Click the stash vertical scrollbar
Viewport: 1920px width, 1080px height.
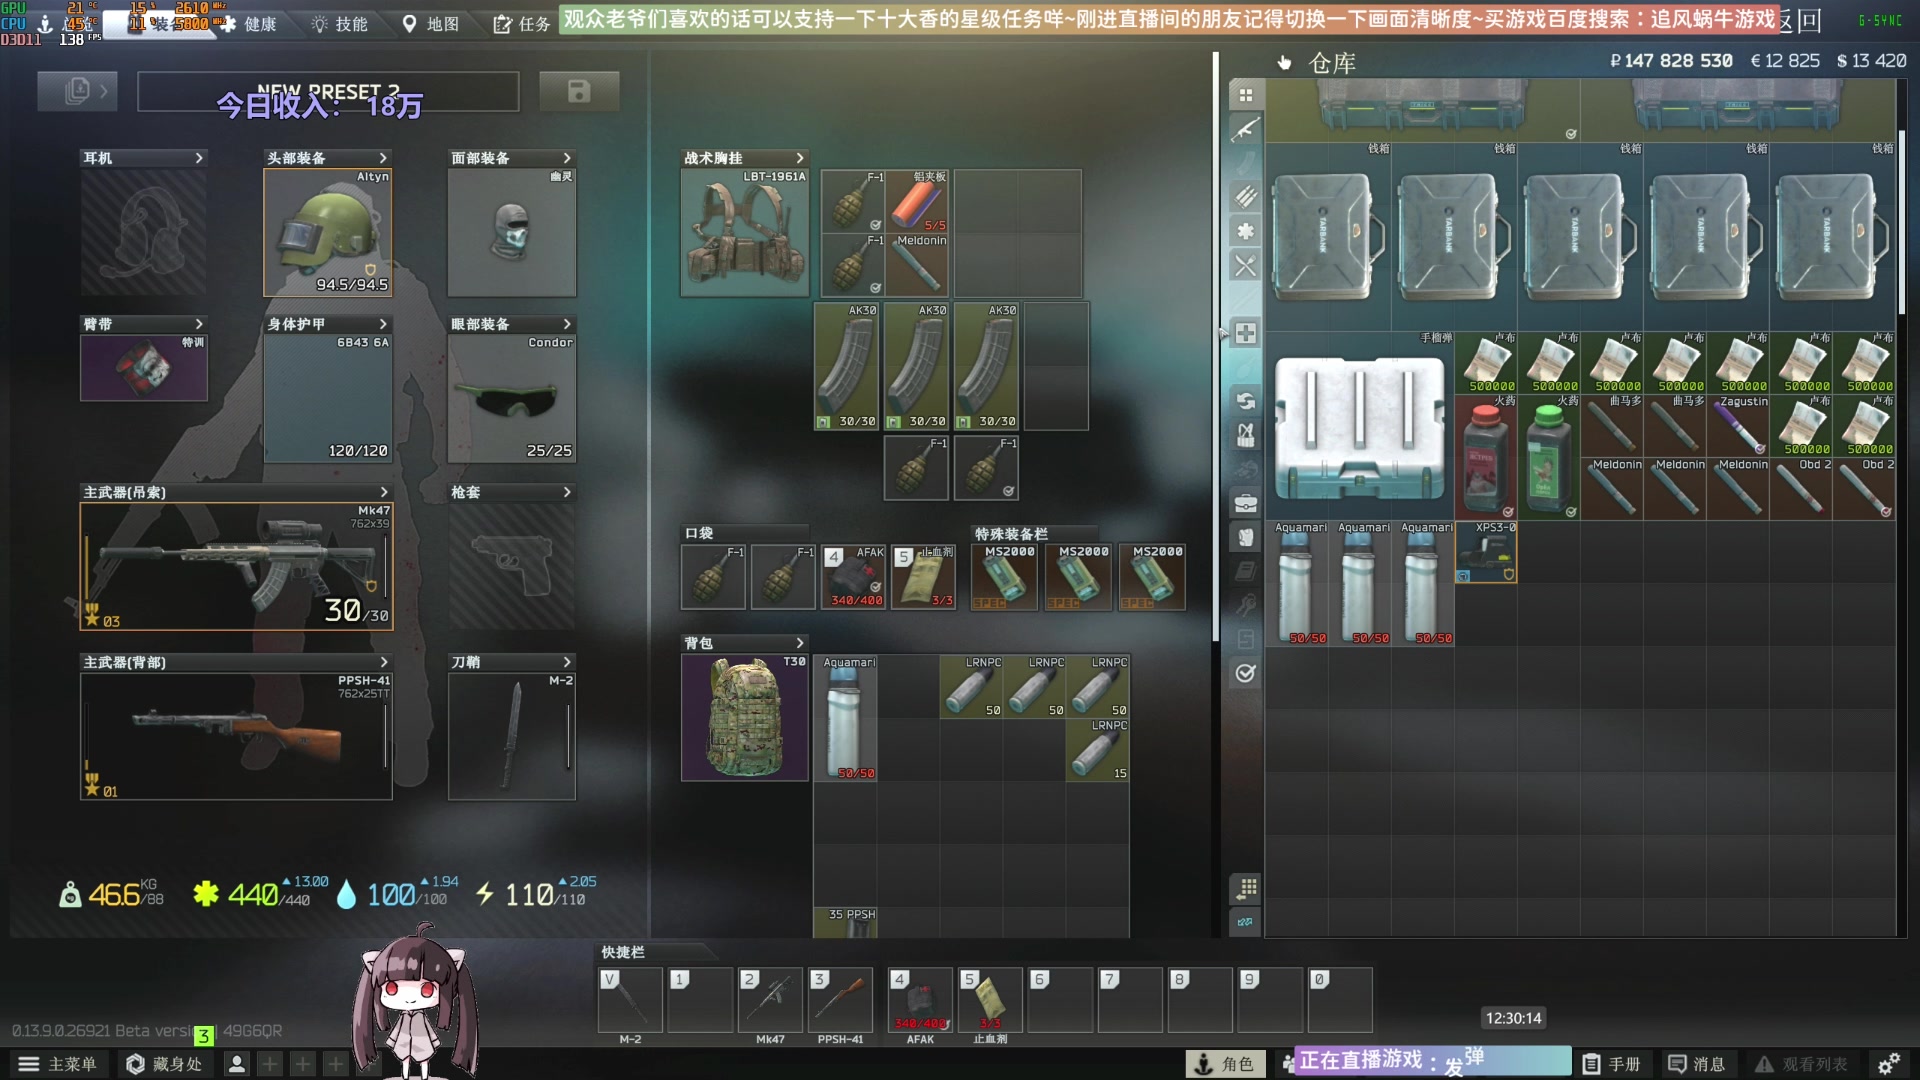1902,220
